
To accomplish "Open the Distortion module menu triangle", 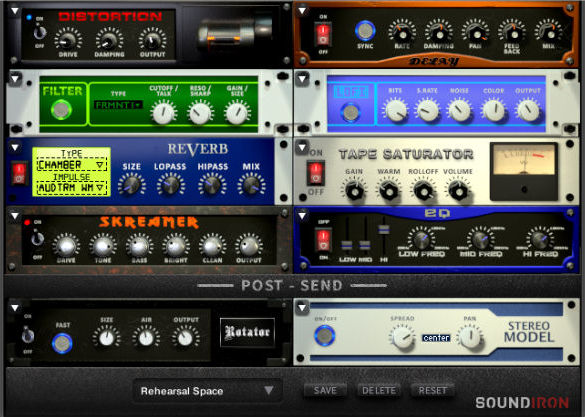I will (15, 11).
